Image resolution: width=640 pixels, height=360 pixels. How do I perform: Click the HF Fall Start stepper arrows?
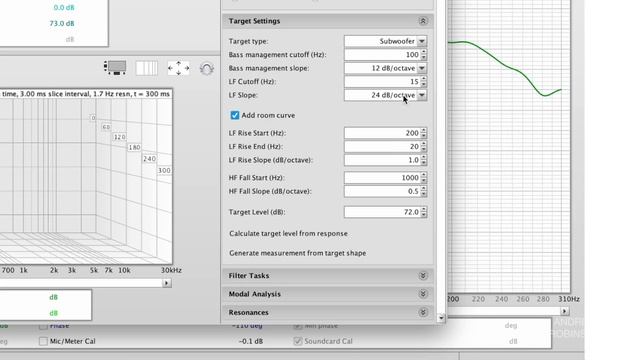click(x=424, y=178)
